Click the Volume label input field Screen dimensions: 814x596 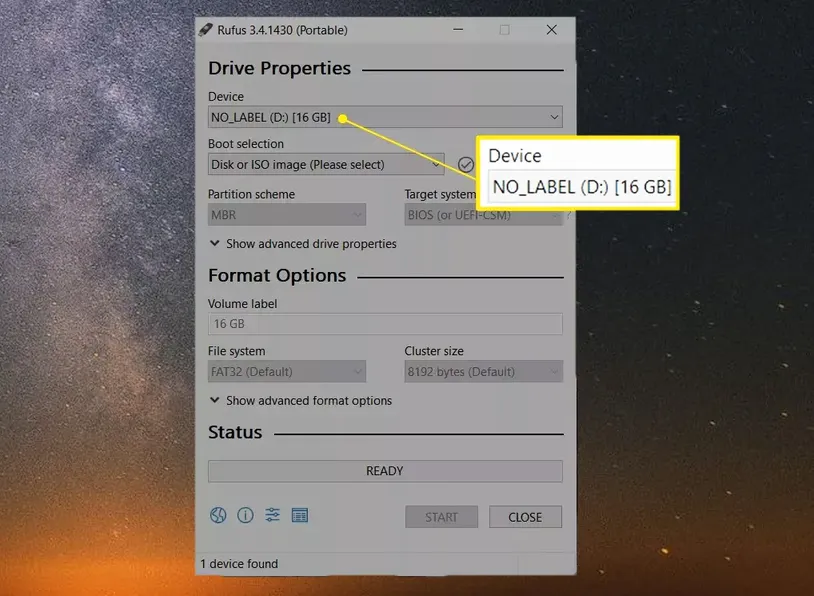tap(385, 324)
